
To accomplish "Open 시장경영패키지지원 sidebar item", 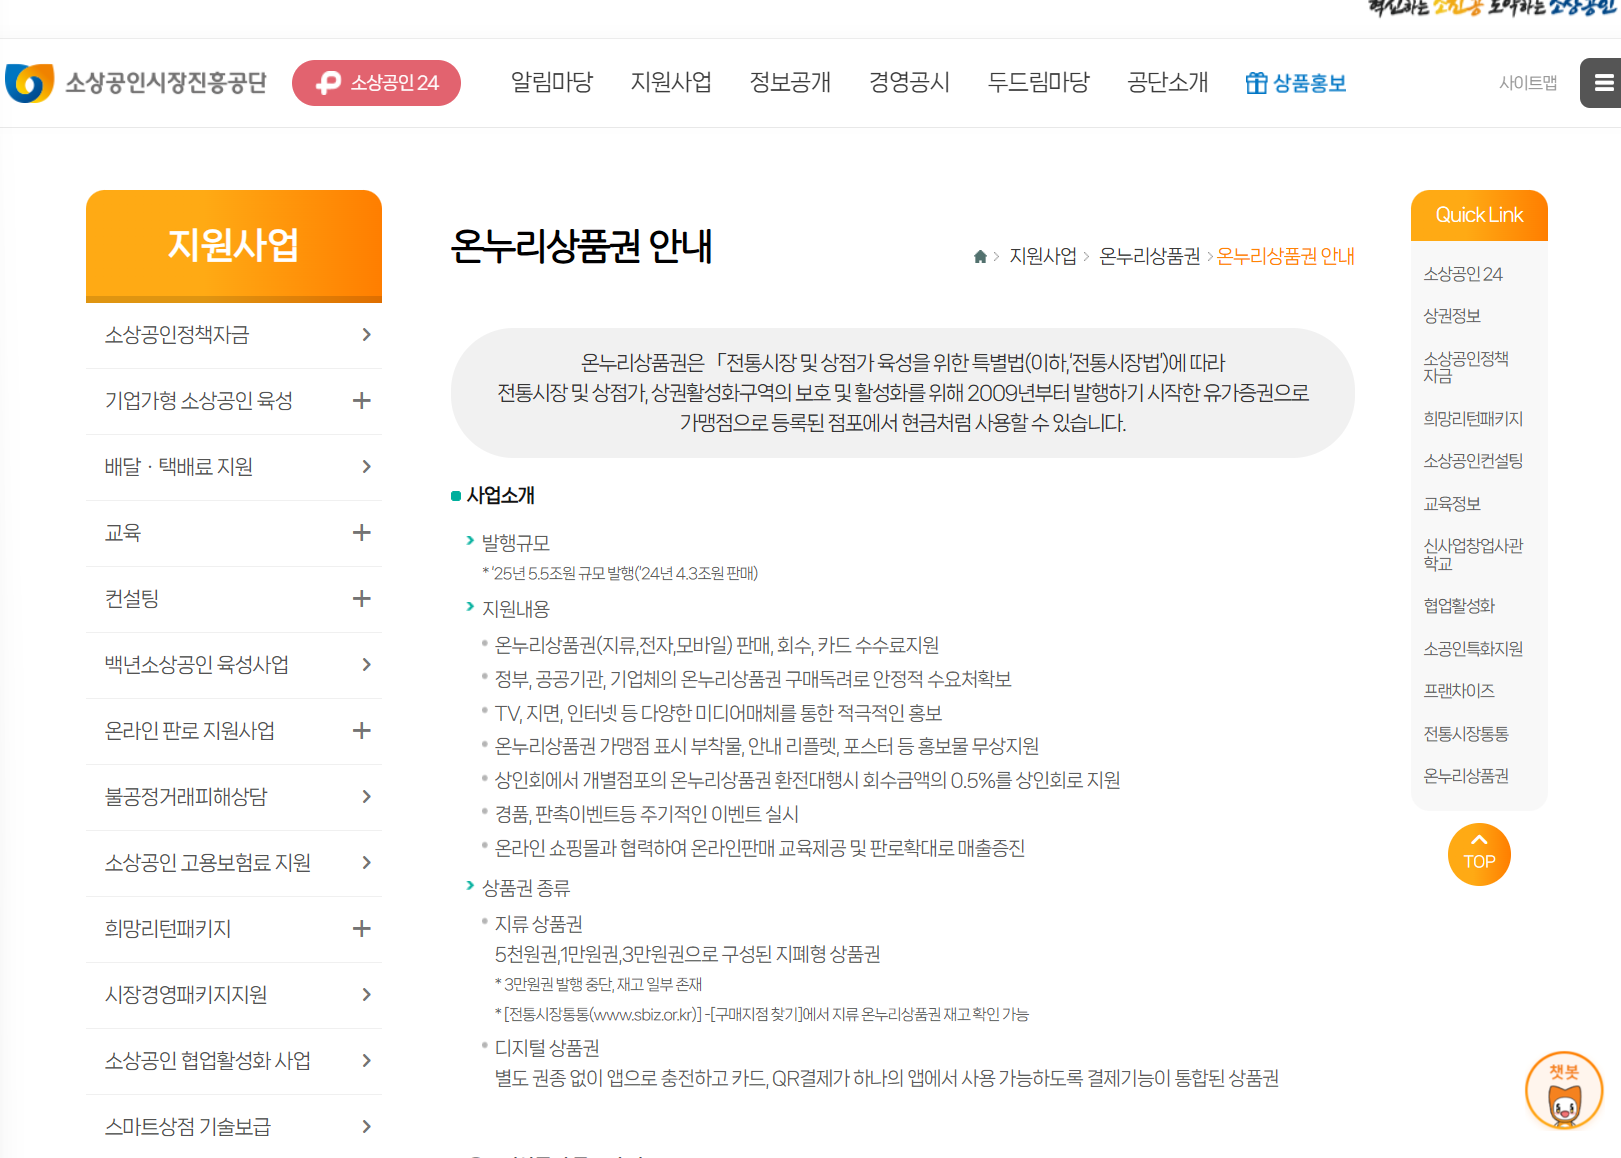I will tap(234, 995).
